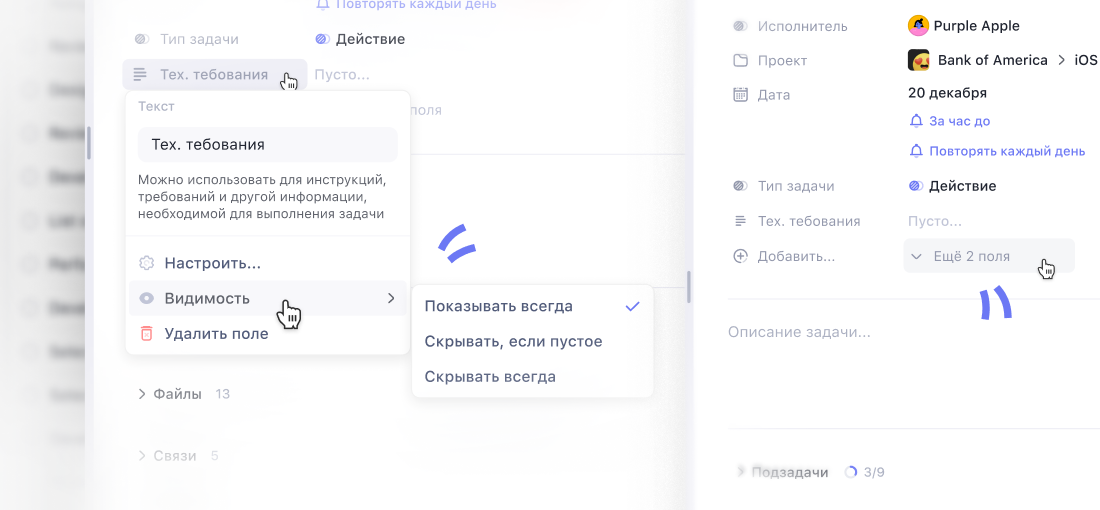
Task: Click the folder icon beside Проект
Action: tap(740, 60)
